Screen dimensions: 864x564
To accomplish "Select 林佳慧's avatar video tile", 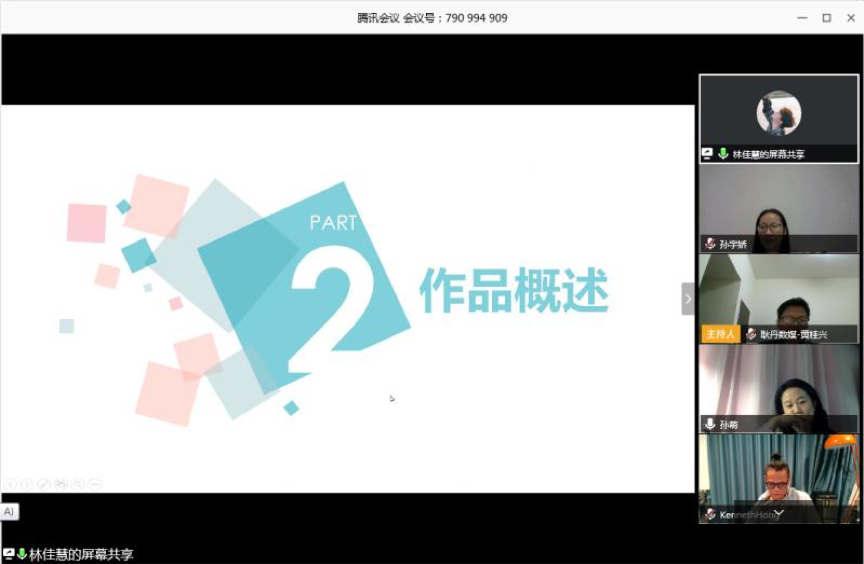I will pos(778,113).
